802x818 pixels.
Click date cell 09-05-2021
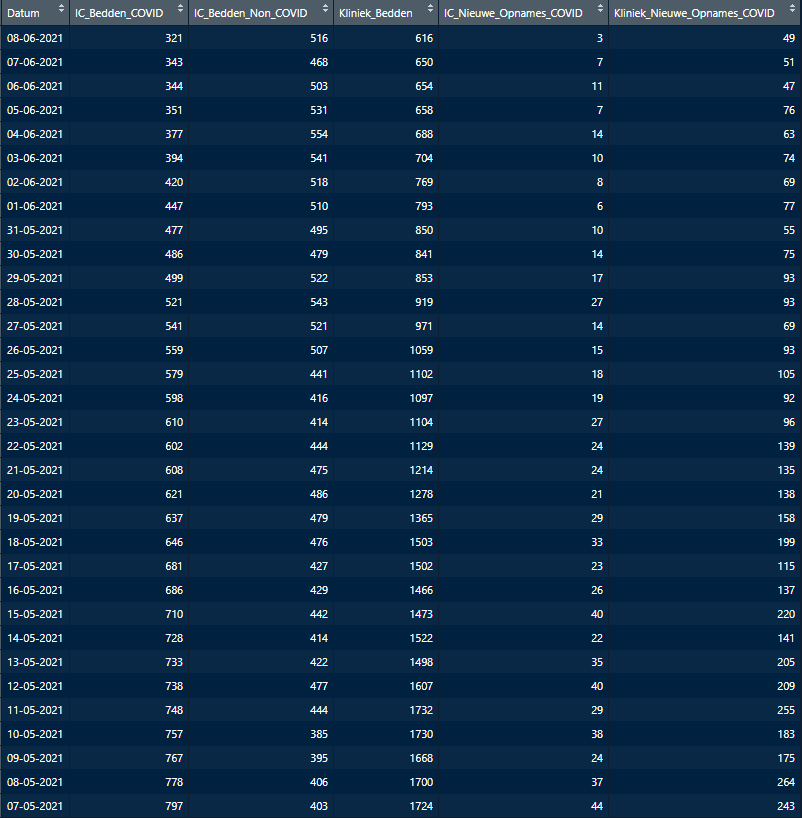pyautogui.click(x=35, y=758)
